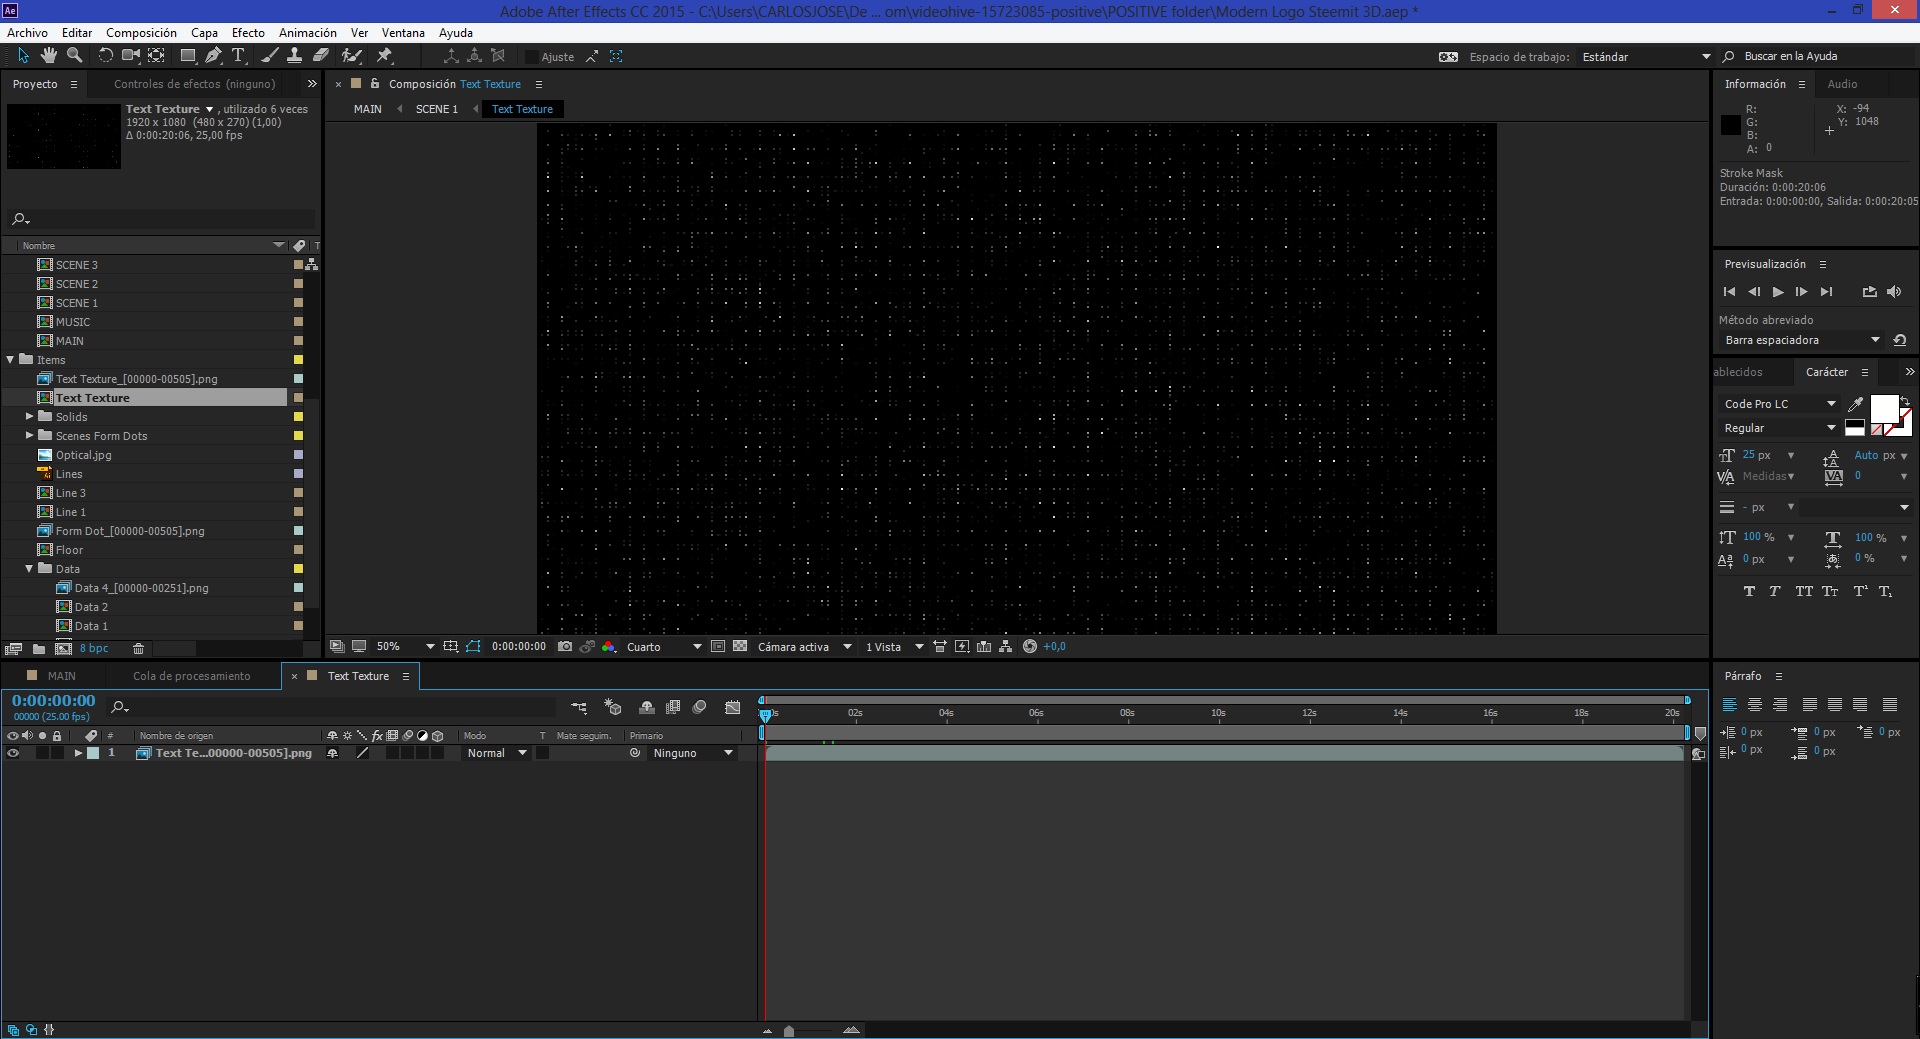Select the Pen tool
This screenshot has height=1039, width=1920.
click(213, 56)
